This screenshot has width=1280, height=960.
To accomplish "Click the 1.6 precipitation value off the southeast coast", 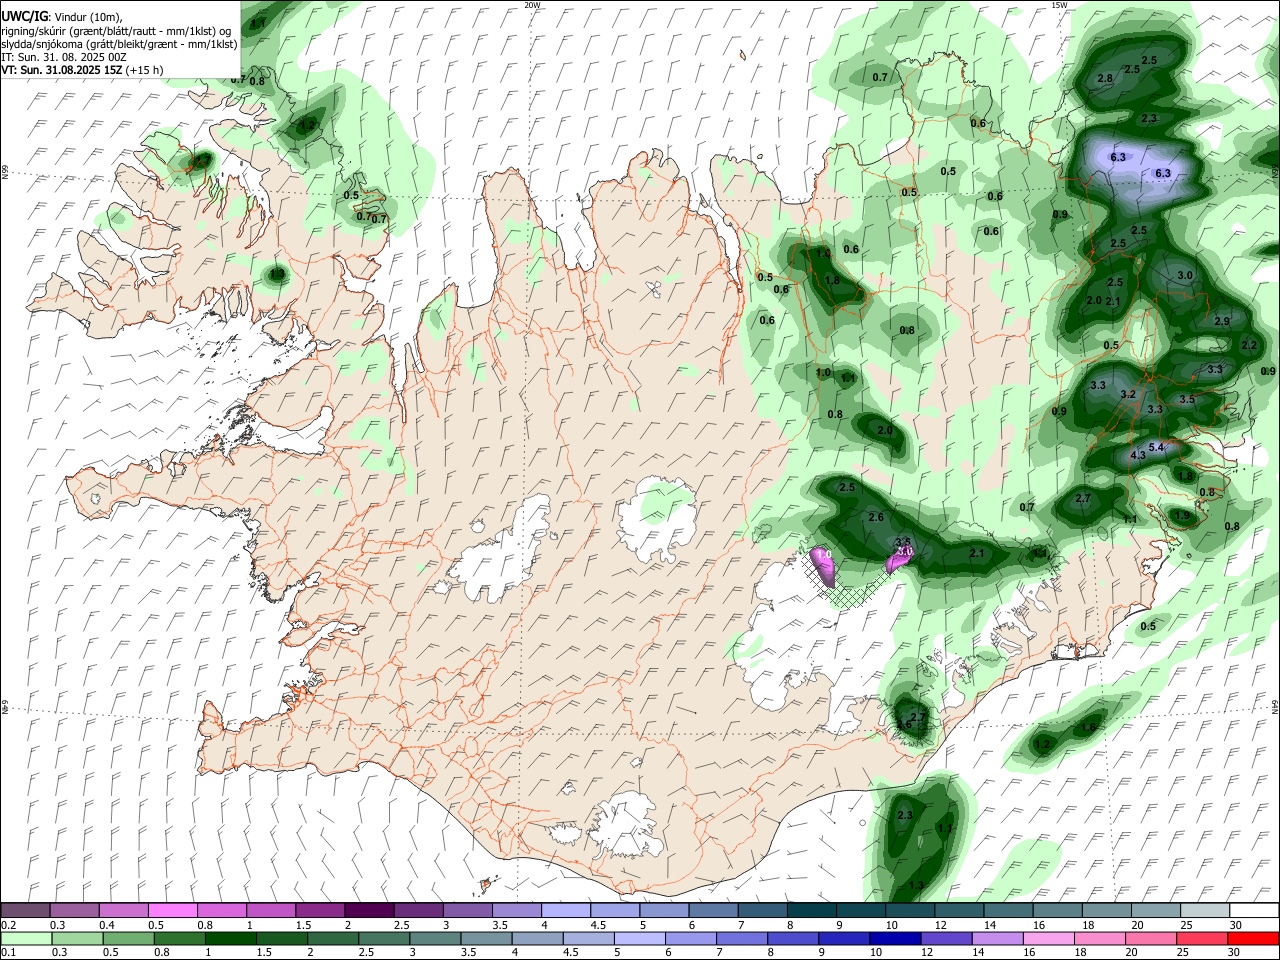I will (x=1088, y=727).
